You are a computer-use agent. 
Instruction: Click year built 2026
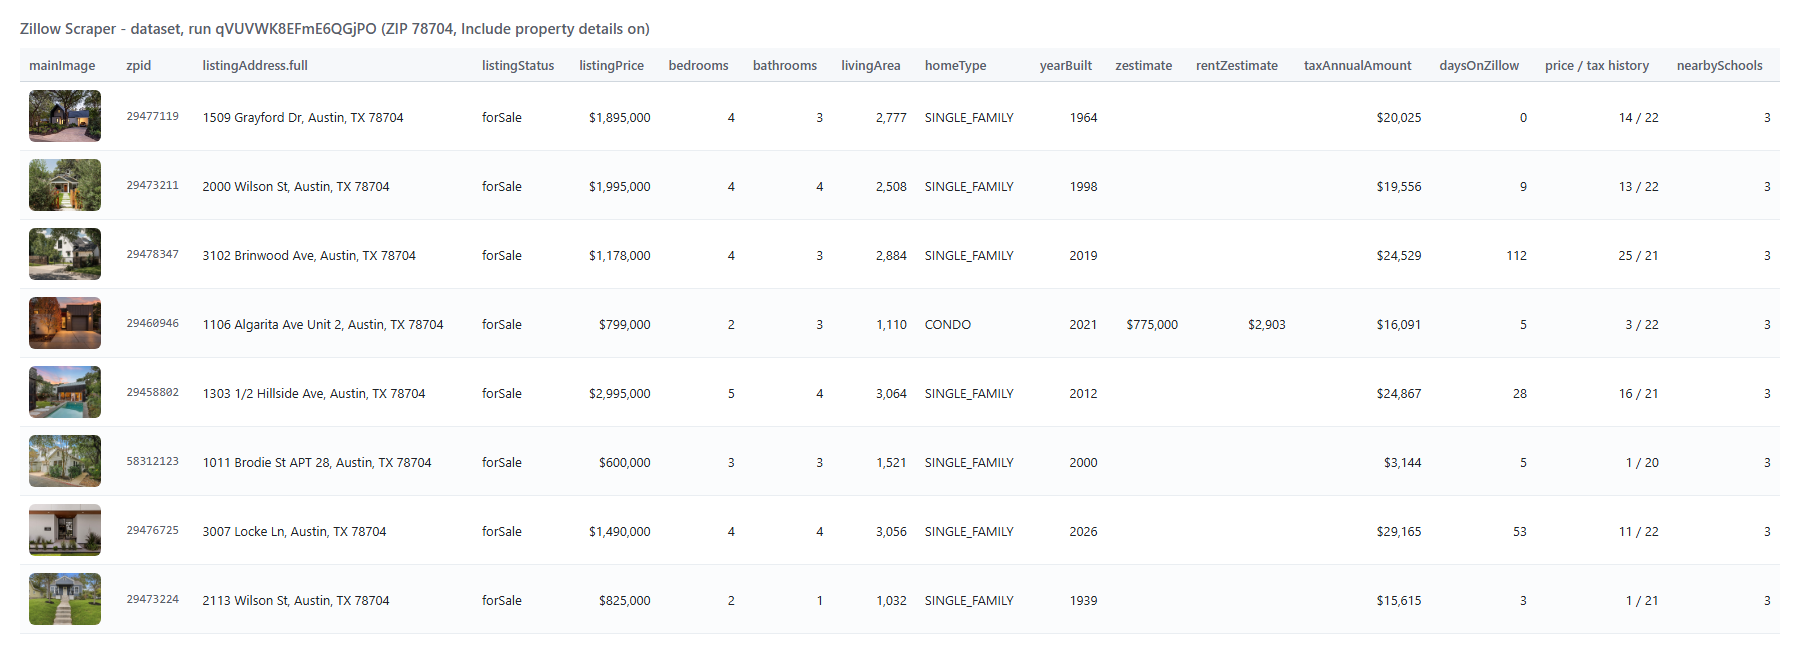tap(1083, 532)
